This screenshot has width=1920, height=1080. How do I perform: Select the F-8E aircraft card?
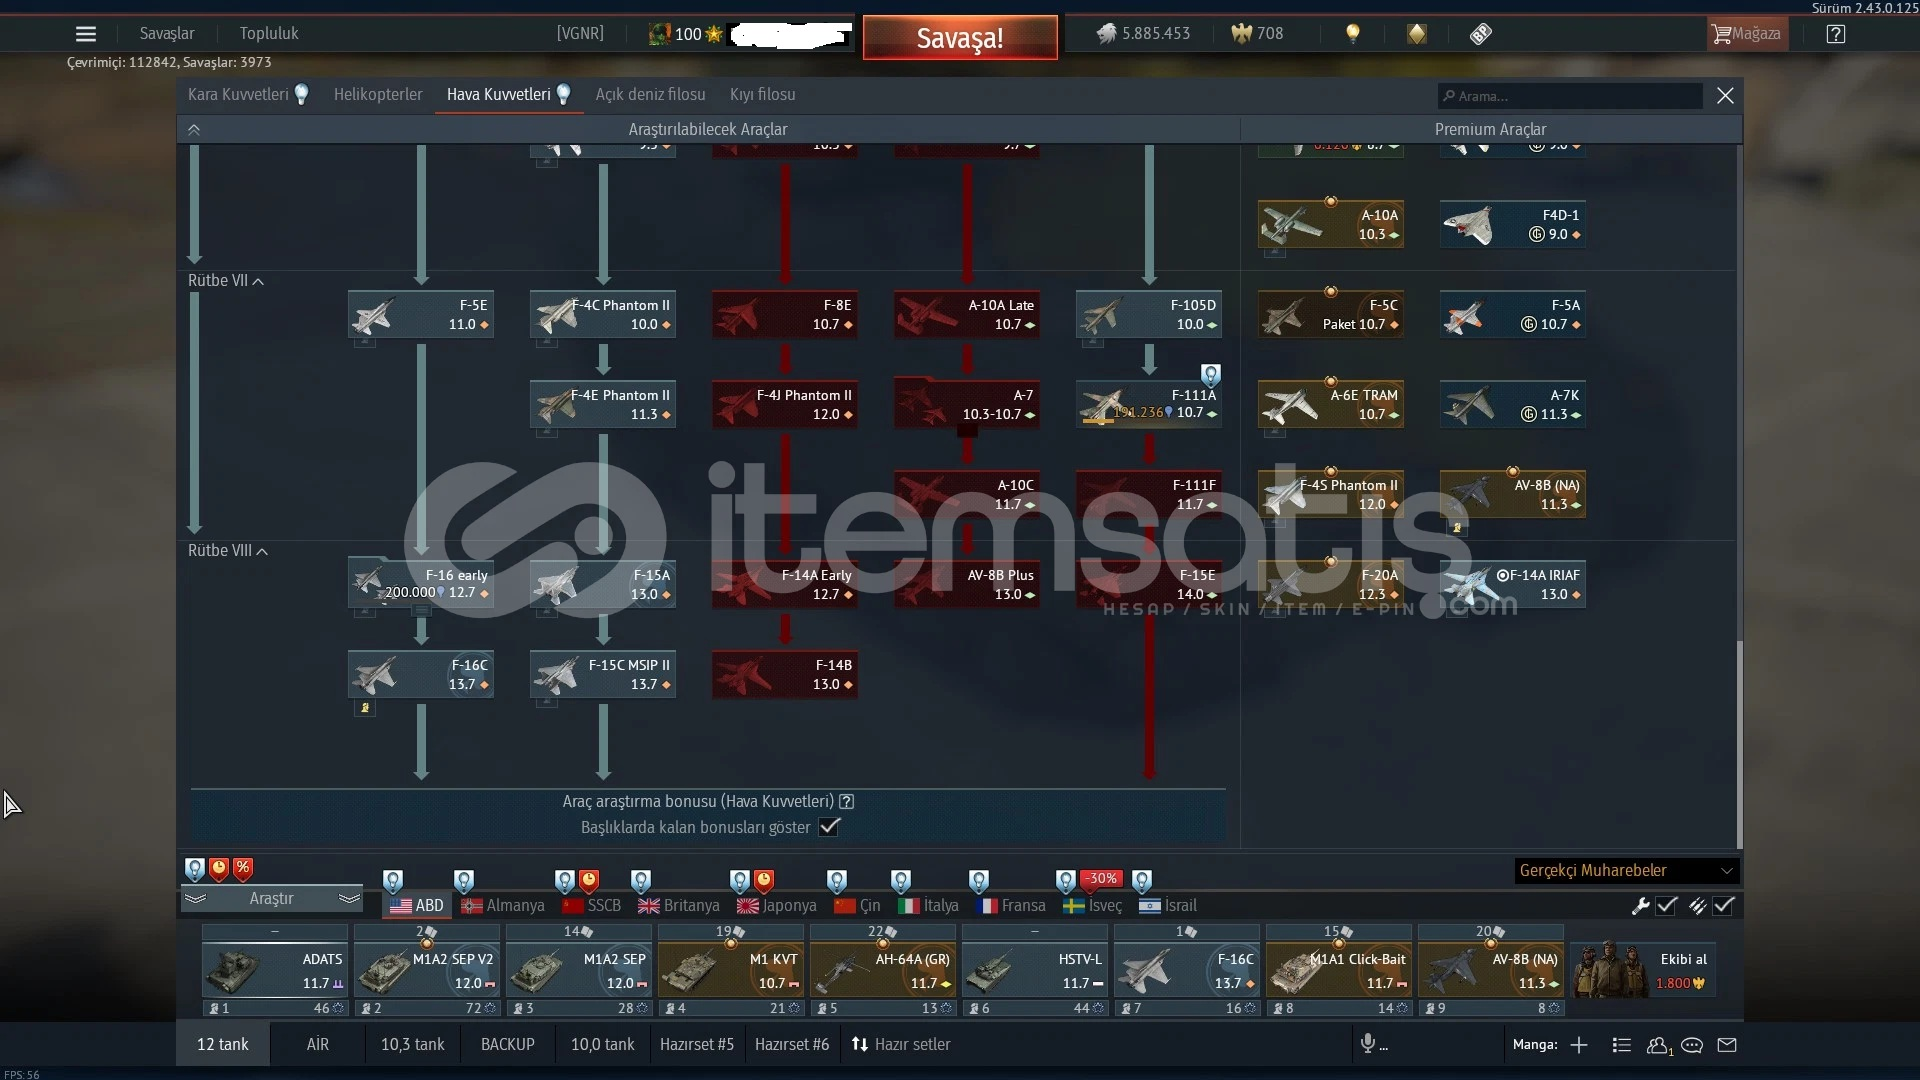click(x=785, y=314)
